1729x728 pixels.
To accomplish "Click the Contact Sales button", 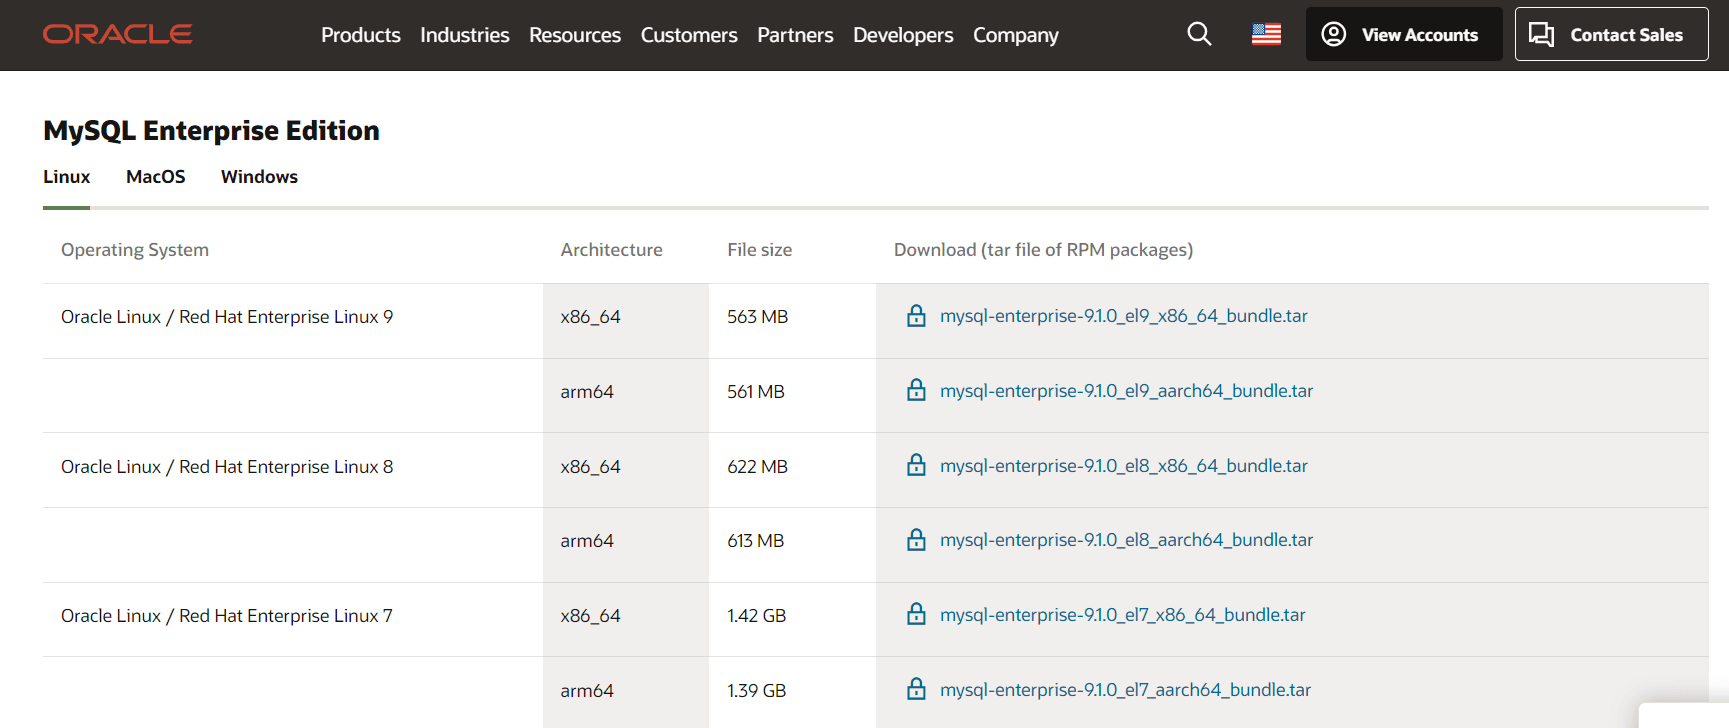I will (1611, 34).
